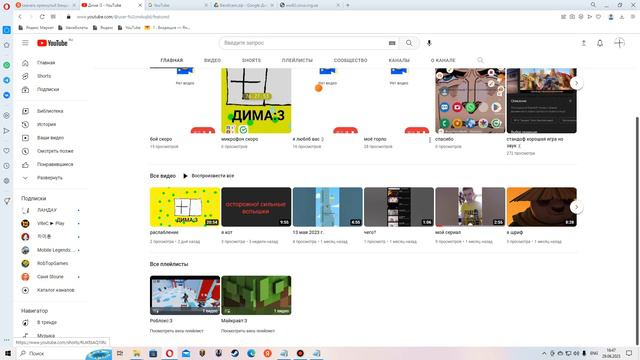
Task: Go back with Opera back arrow
Action: point(20,17)
